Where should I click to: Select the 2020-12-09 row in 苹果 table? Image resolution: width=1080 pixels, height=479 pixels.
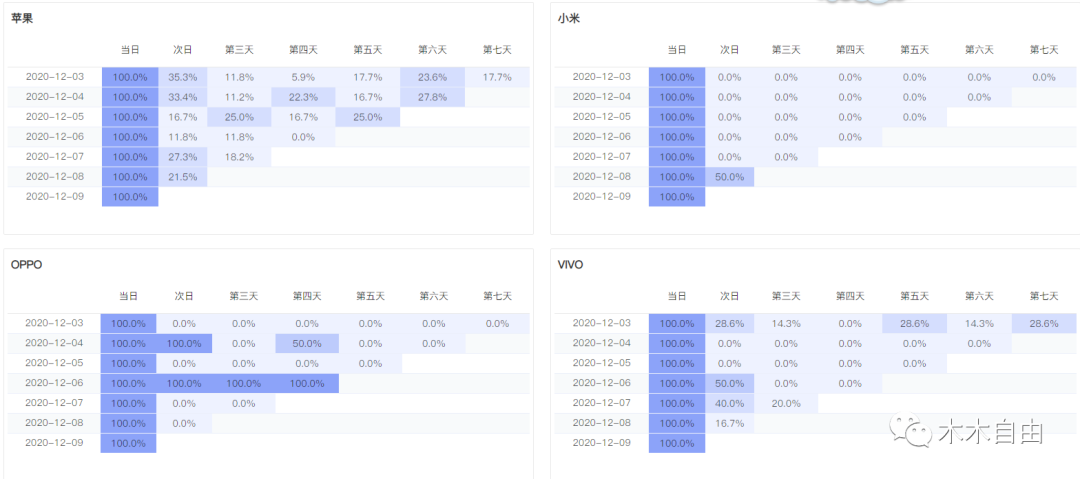(55, 197)
